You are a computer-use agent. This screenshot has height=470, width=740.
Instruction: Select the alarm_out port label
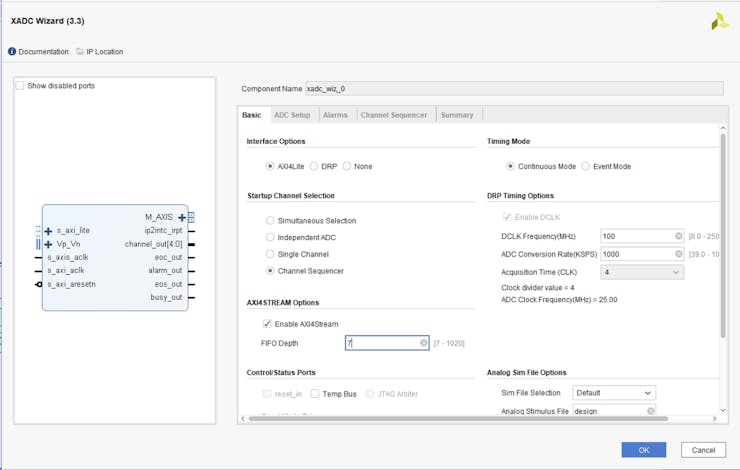(165, 270)
